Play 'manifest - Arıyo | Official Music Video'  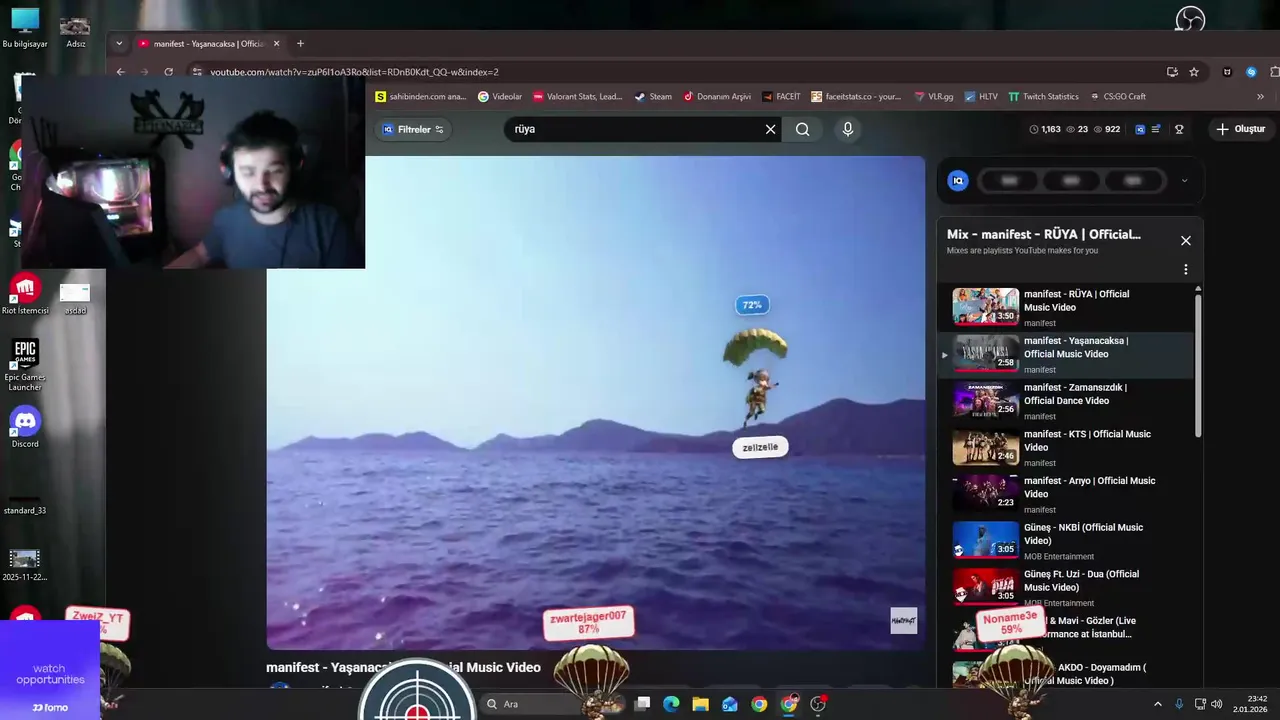[1066, 494]
